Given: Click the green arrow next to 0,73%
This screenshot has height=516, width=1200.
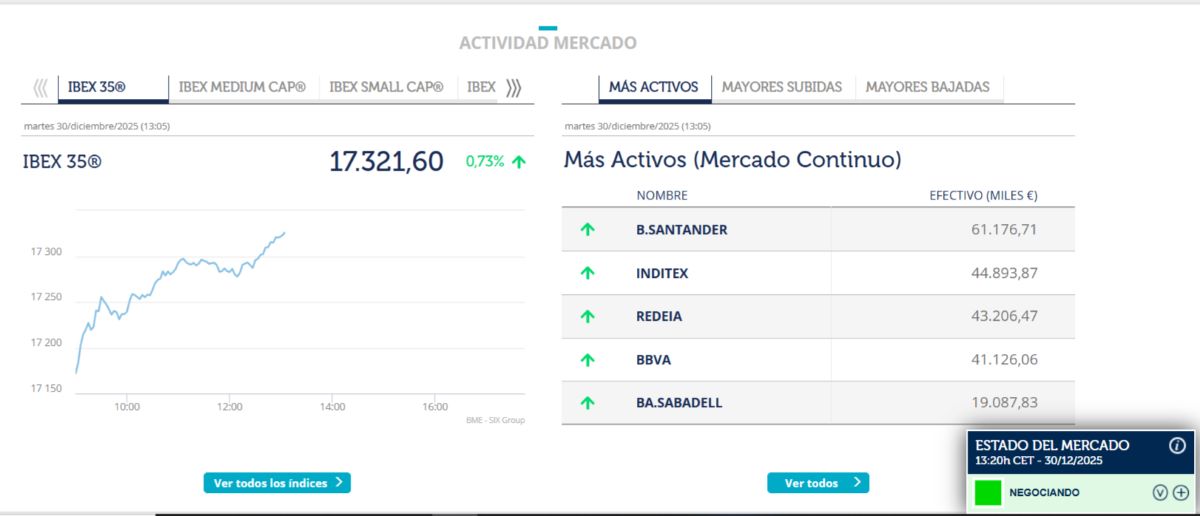Looking at the screenshot, I should pyautogui.click(x=518, y=161).
